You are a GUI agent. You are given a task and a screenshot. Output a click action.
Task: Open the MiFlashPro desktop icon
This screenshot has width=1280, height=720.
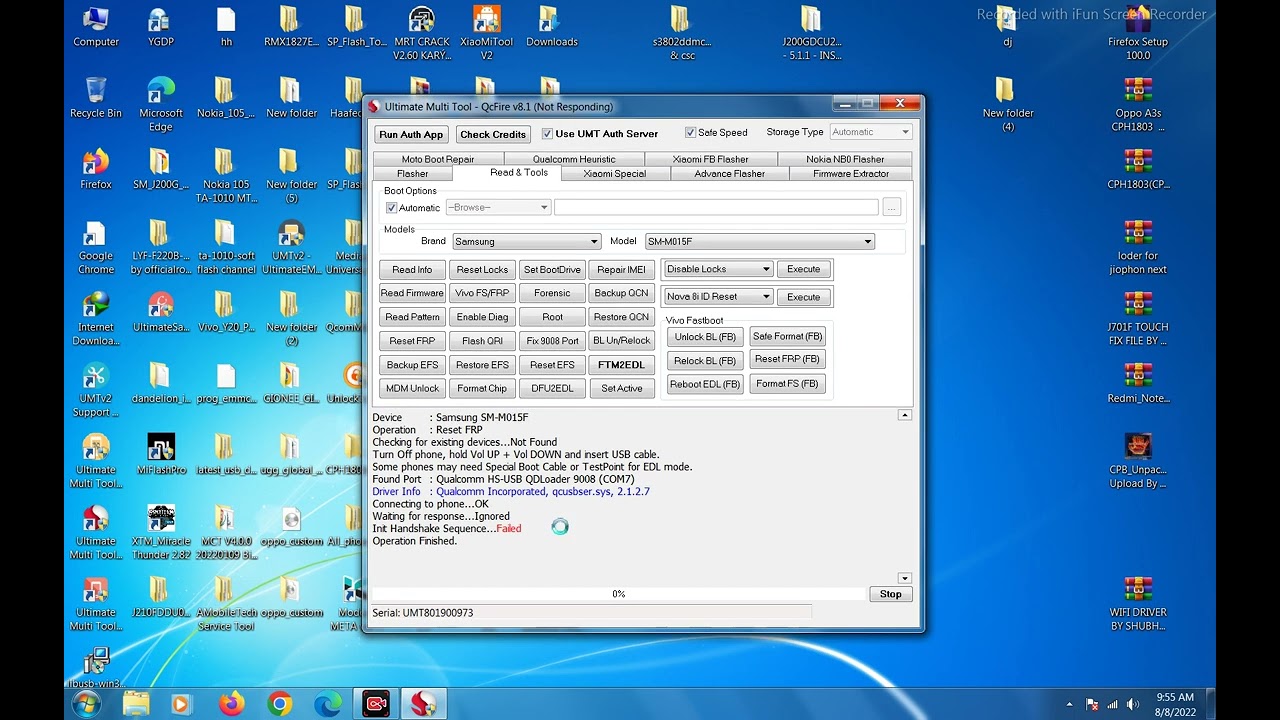tap(161, 454)
